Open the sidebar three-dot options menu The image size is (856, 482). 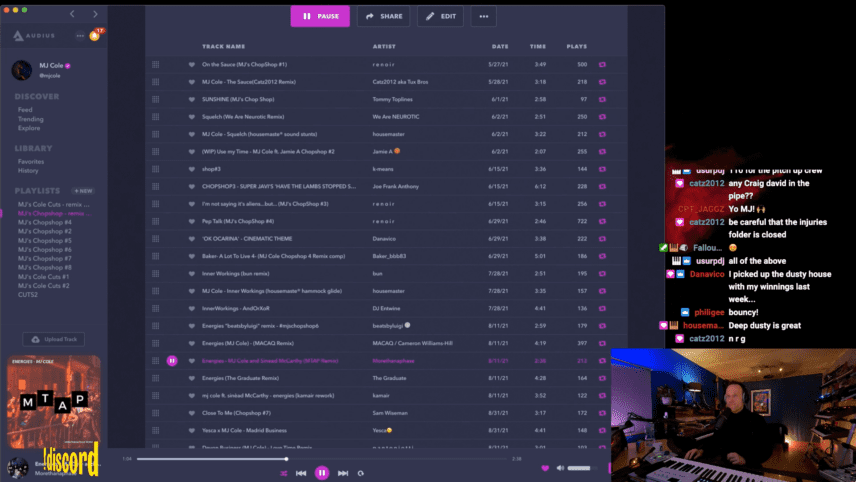(x=80, y=35)
